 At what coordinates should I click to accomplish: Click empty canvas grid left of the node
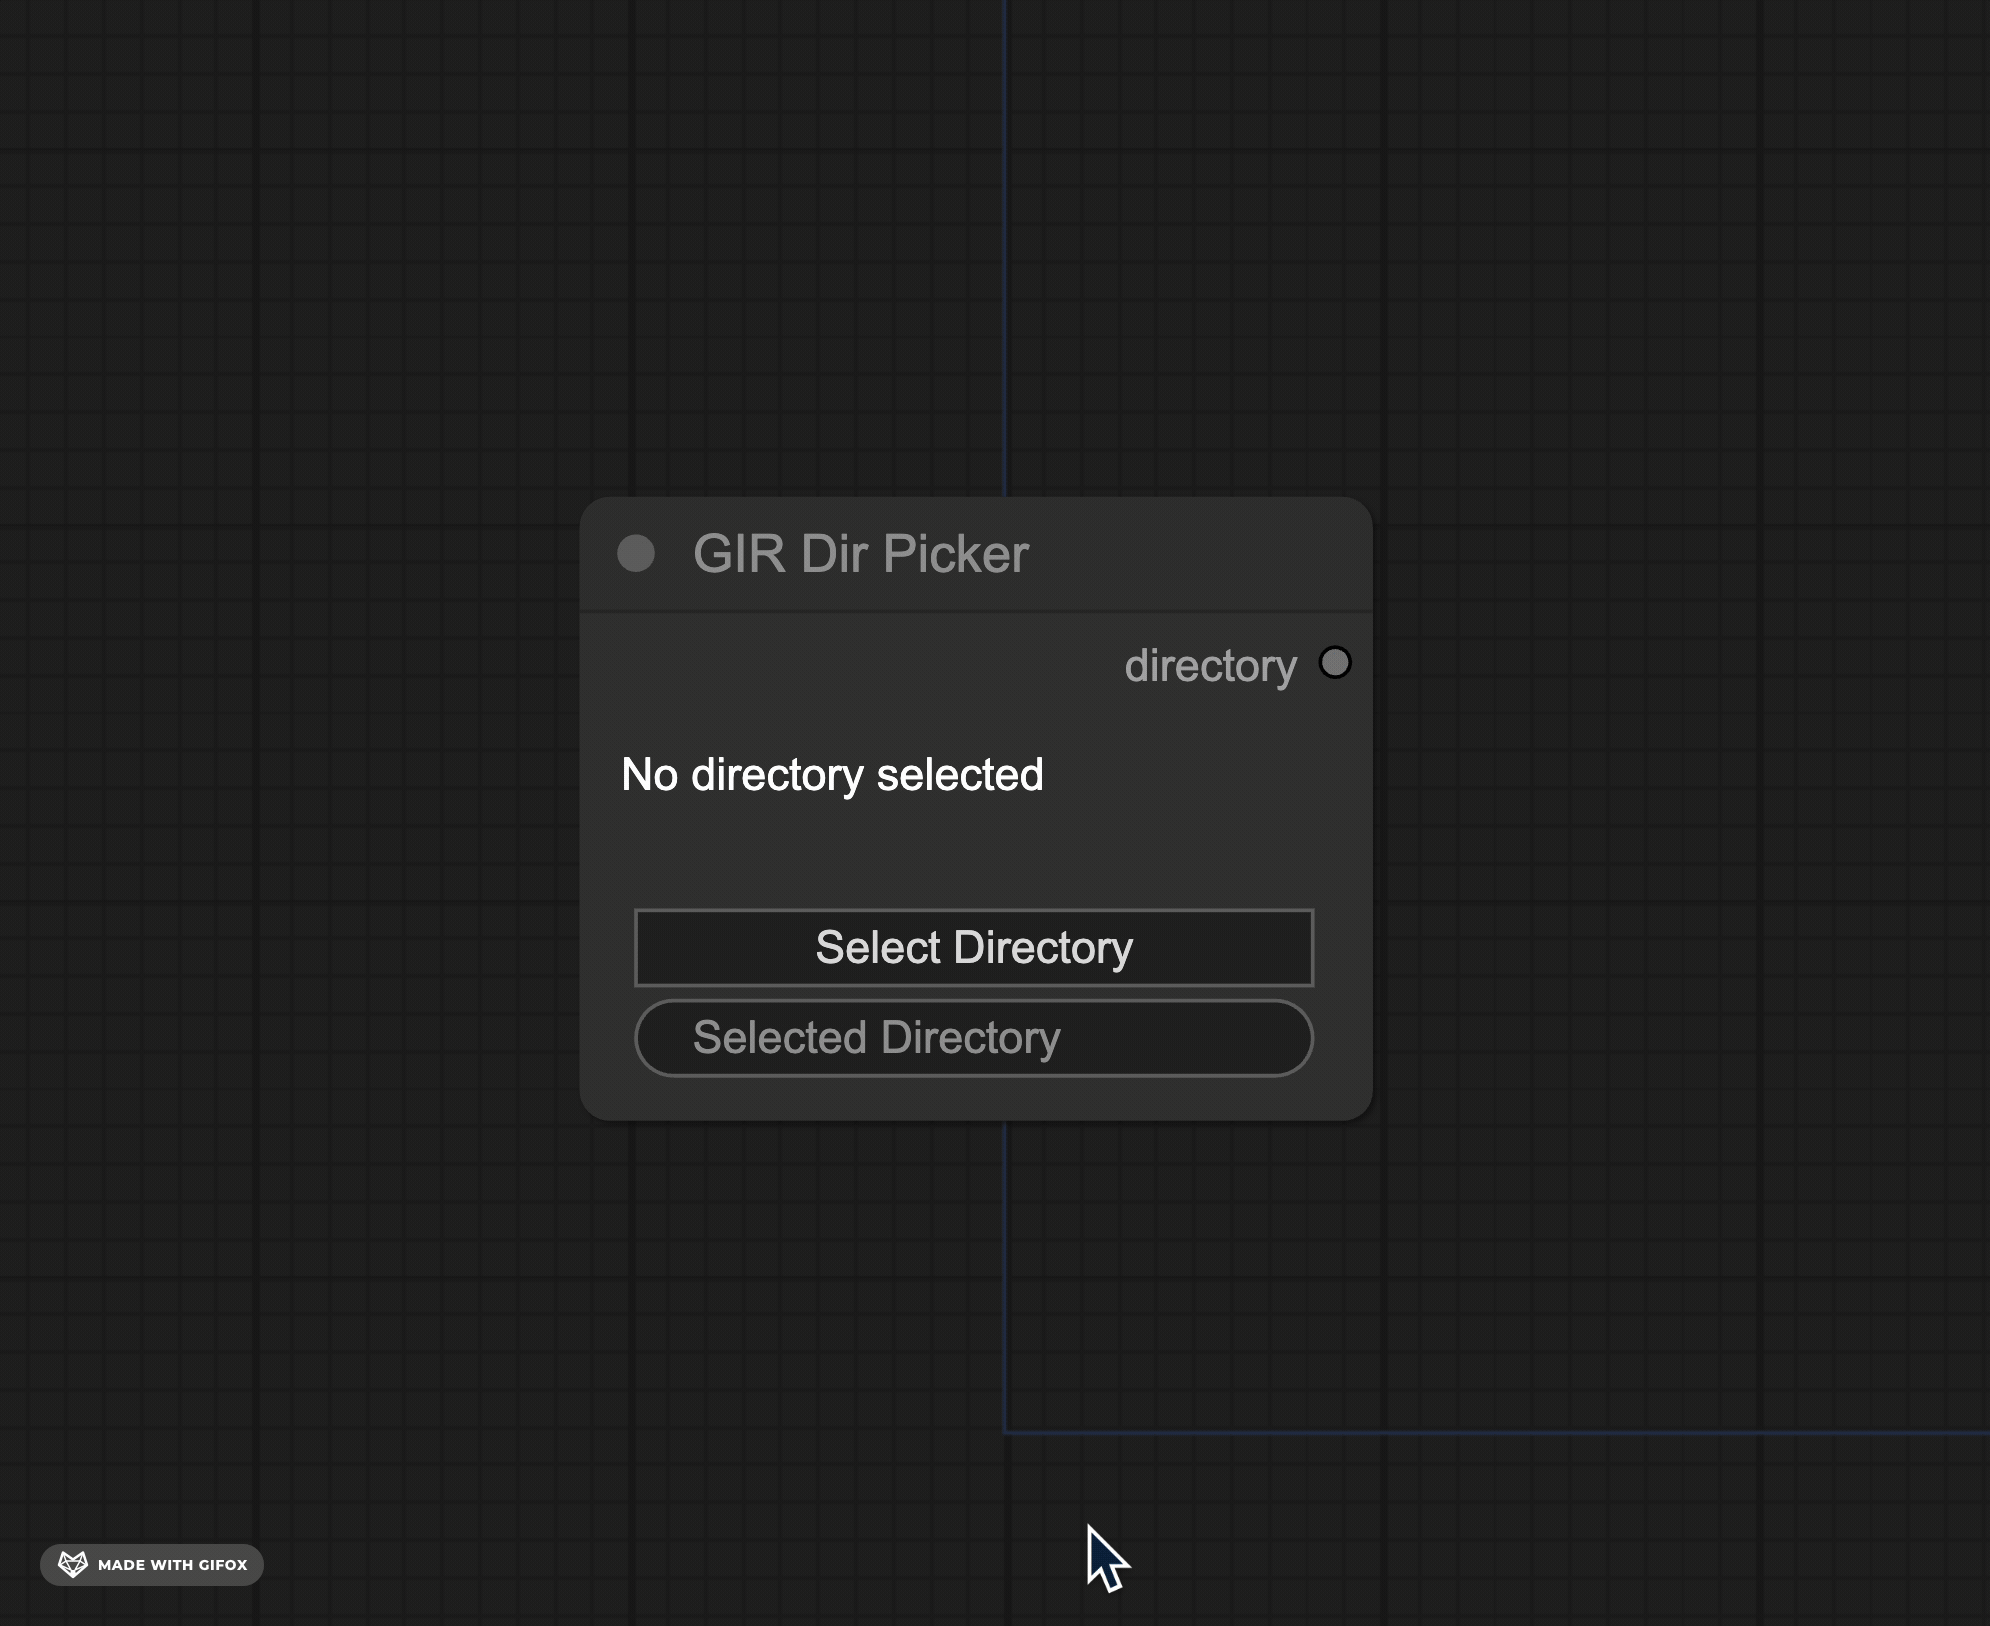coord(300,800)
